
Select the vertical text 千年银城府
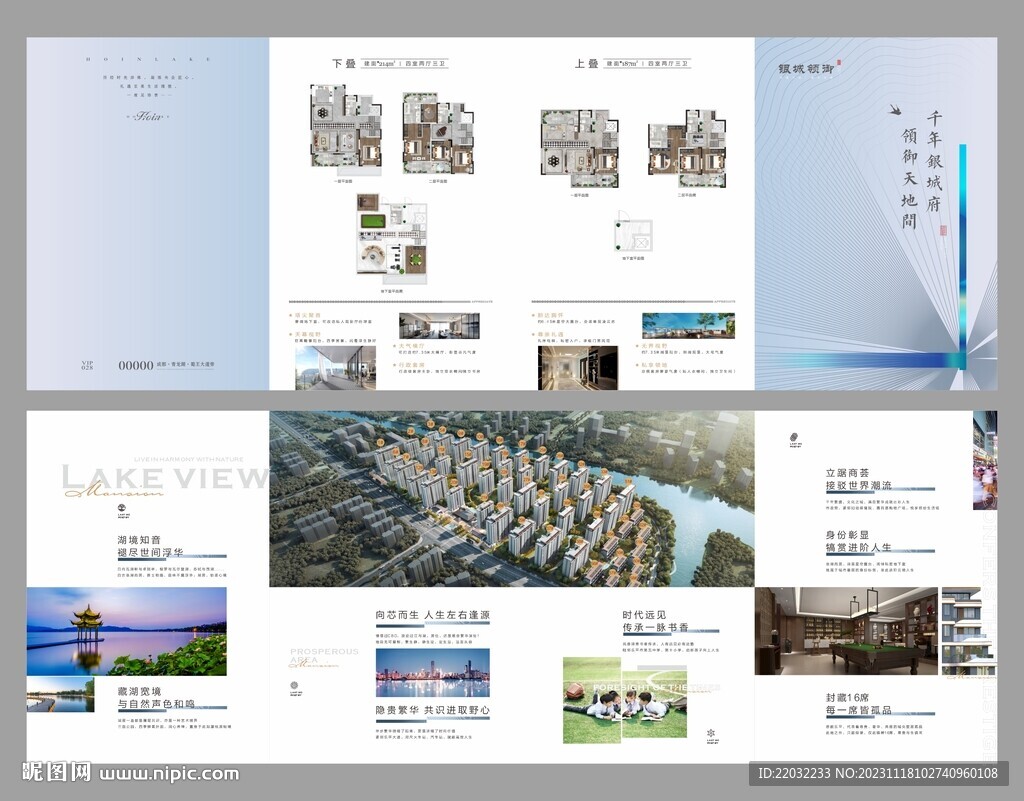click(934, 161)
